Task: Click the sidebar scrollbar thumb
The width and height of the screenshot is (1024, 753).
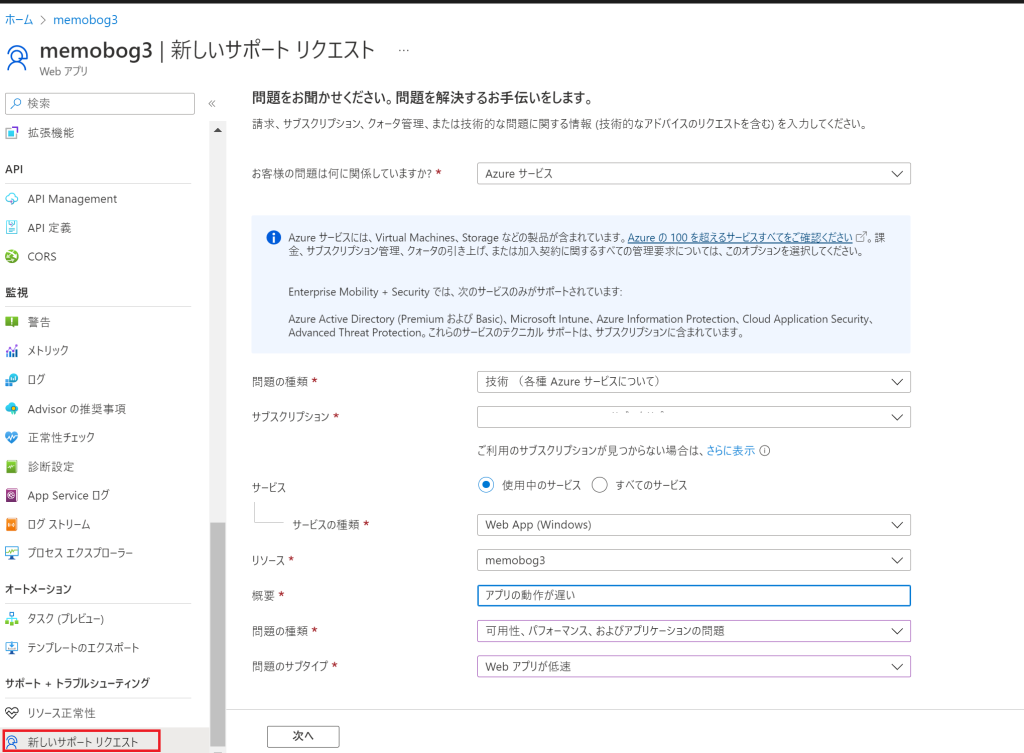Action: 217,633
